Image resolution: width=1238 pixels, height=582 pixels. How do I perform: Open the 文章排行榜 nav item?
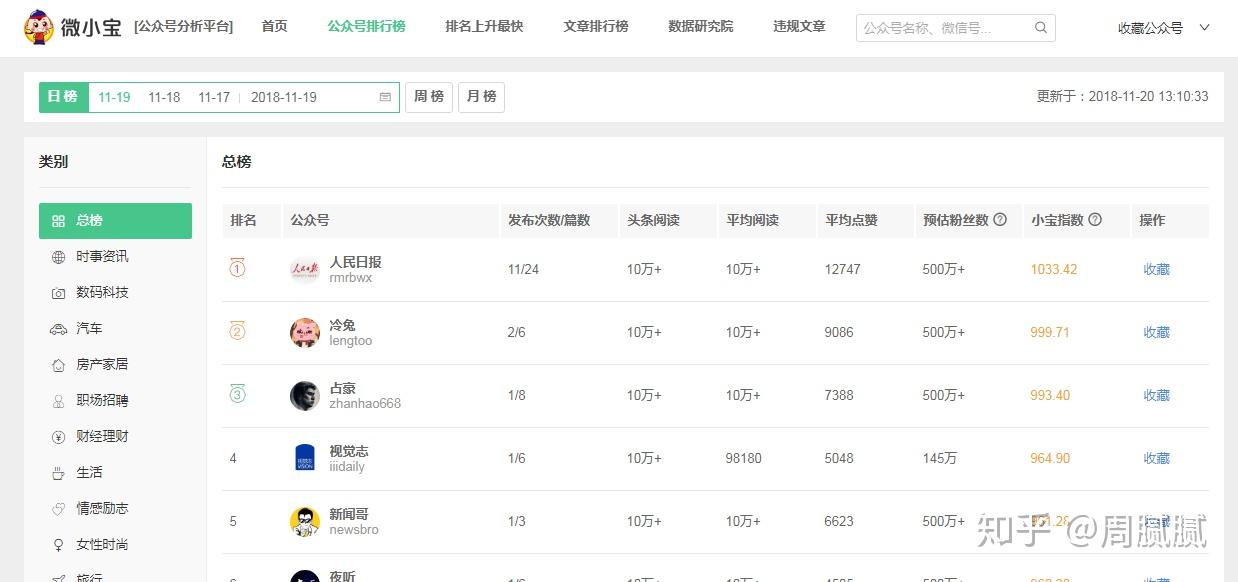[x=596, y=27]
